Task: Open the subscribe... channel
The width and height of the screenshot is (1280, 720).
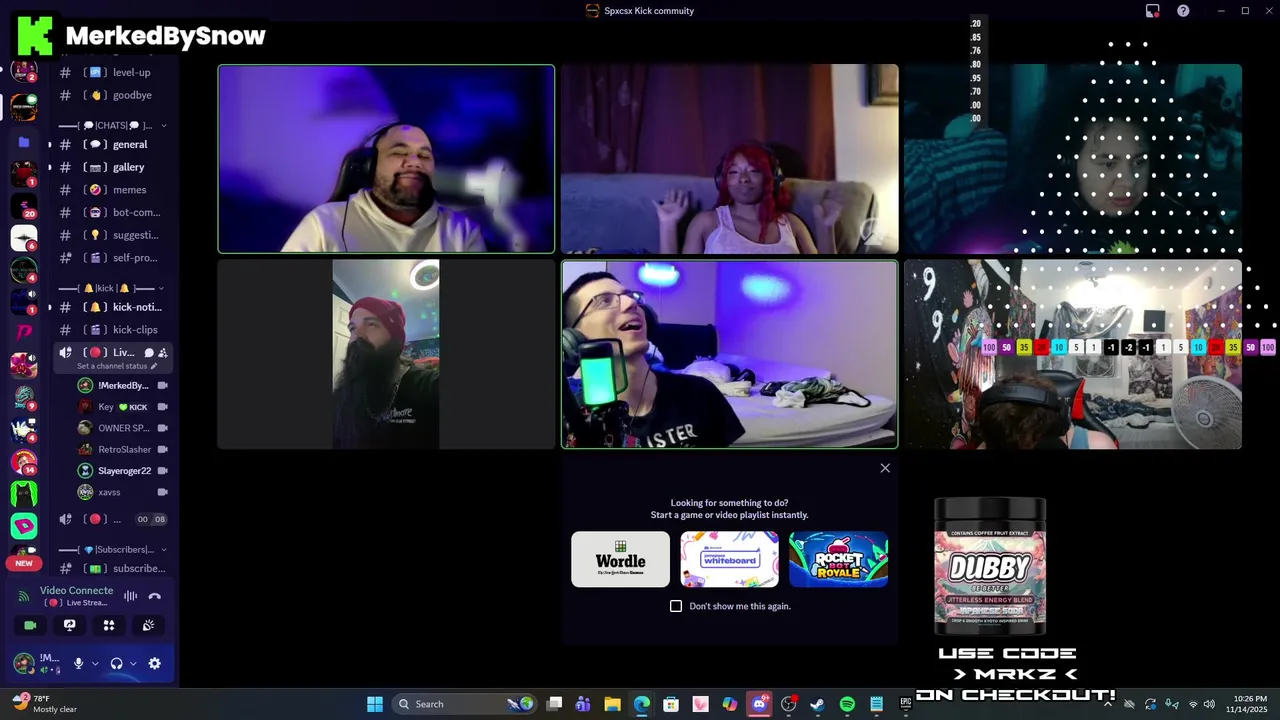Action: click(x=113, y=568)
